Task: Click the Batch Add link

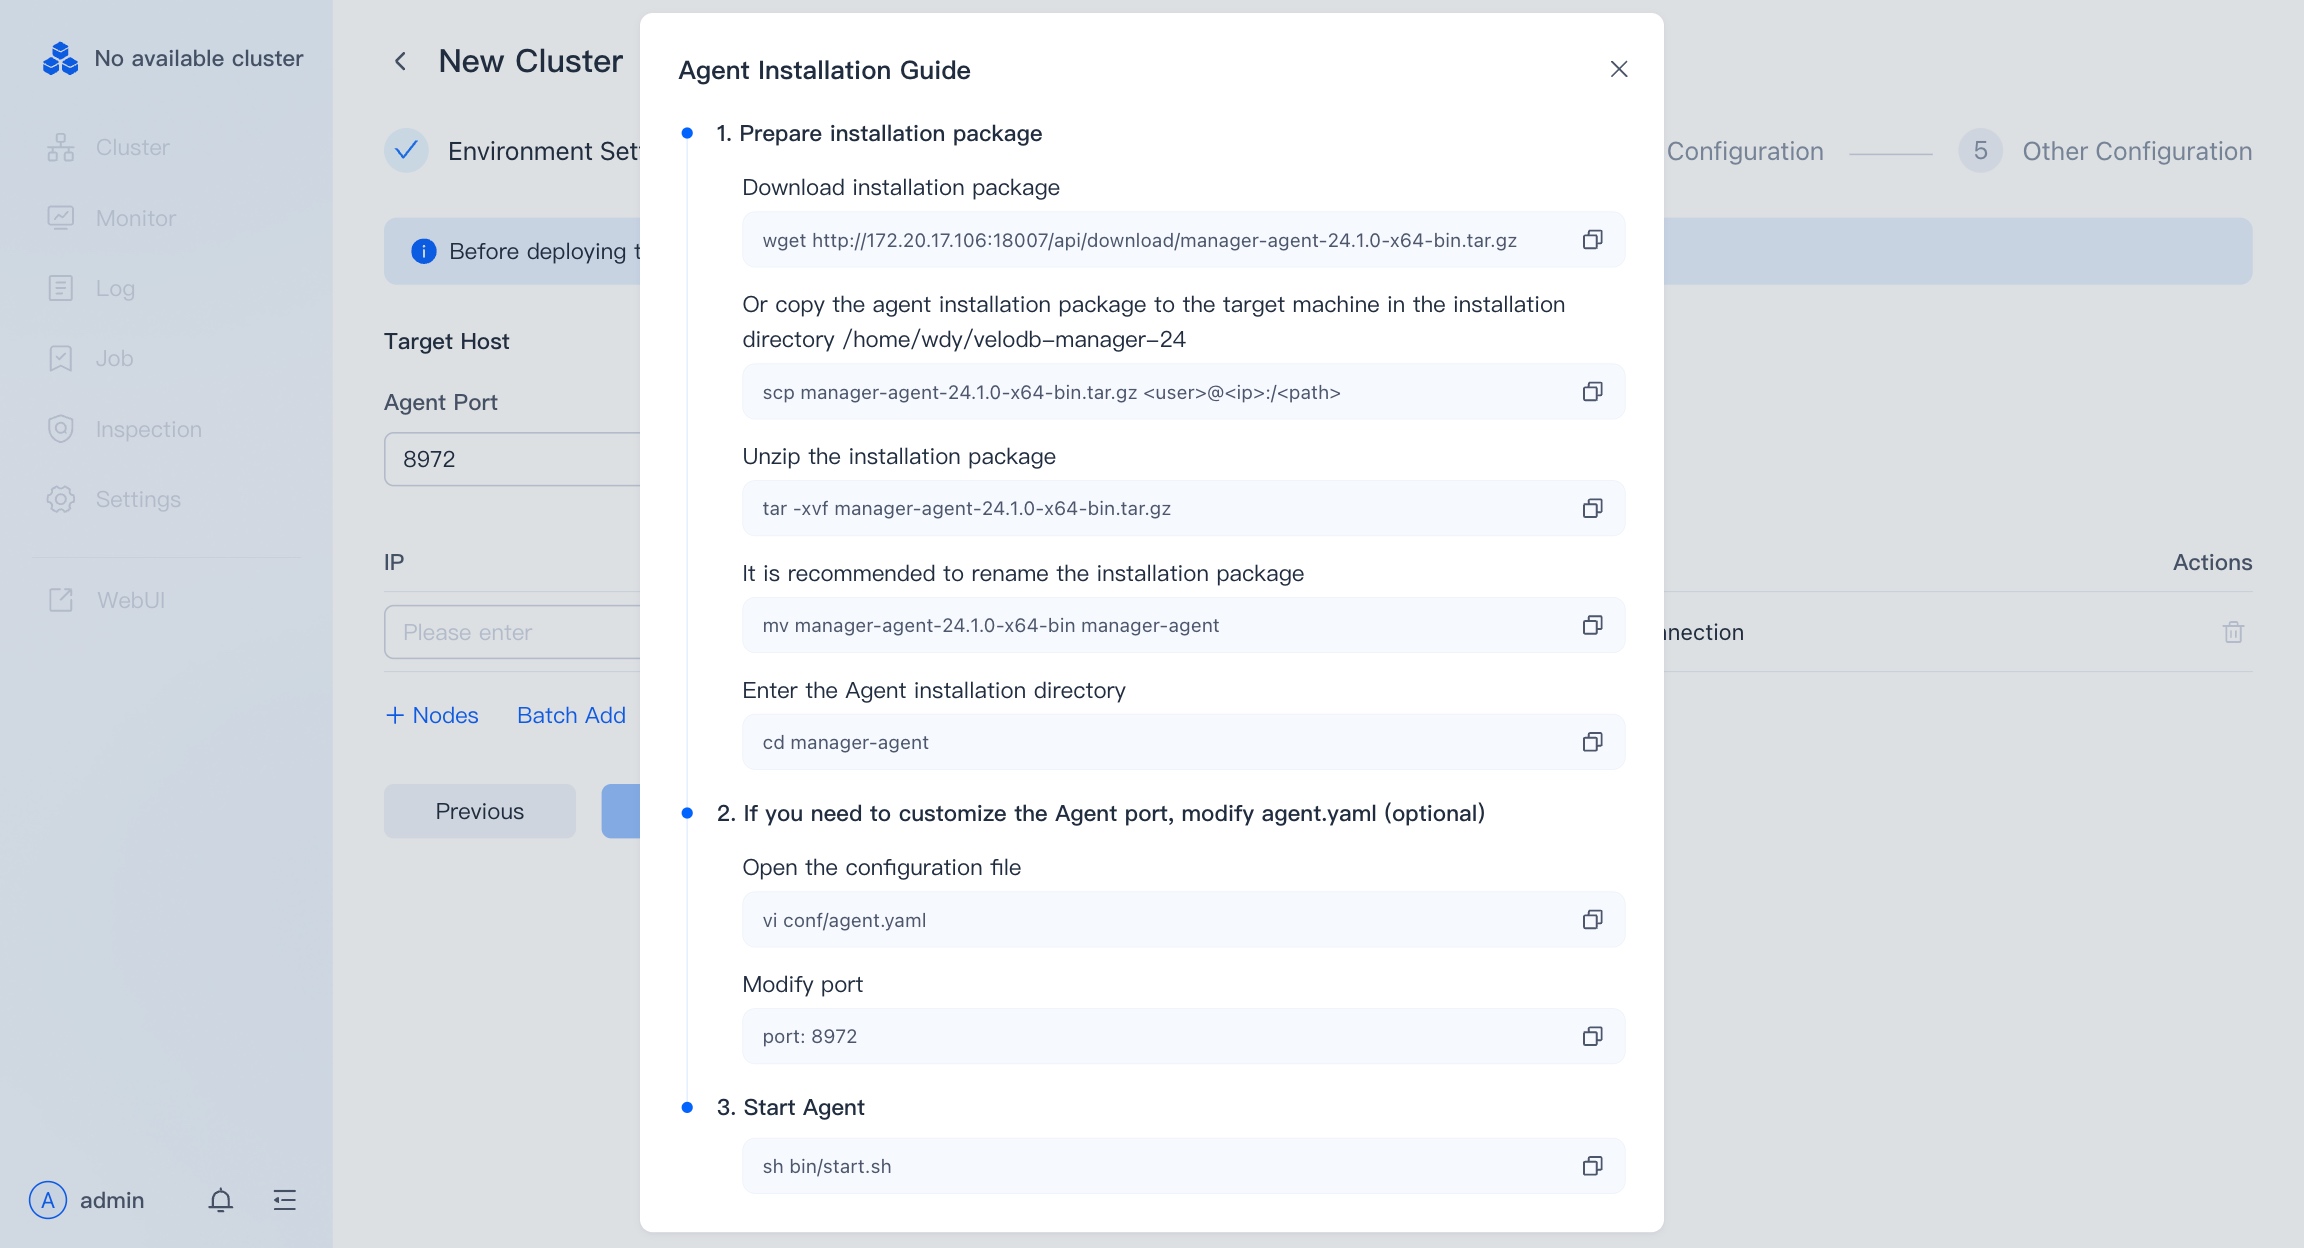Action: coord(571,715)
